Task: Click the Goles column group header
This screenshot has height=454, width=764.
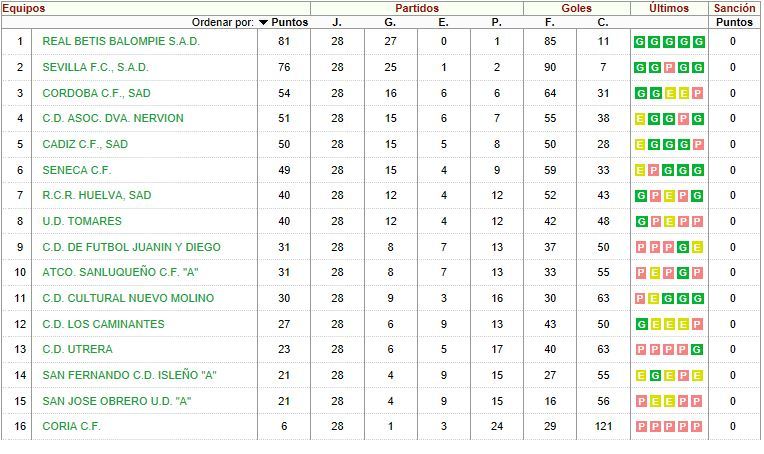Action: click(x=576, y=8)
